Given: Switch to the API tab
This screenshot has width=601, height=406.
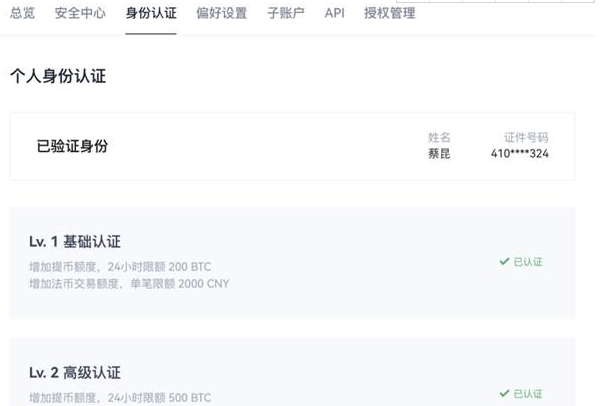Looking at the screenshot, I should [335, 13].
